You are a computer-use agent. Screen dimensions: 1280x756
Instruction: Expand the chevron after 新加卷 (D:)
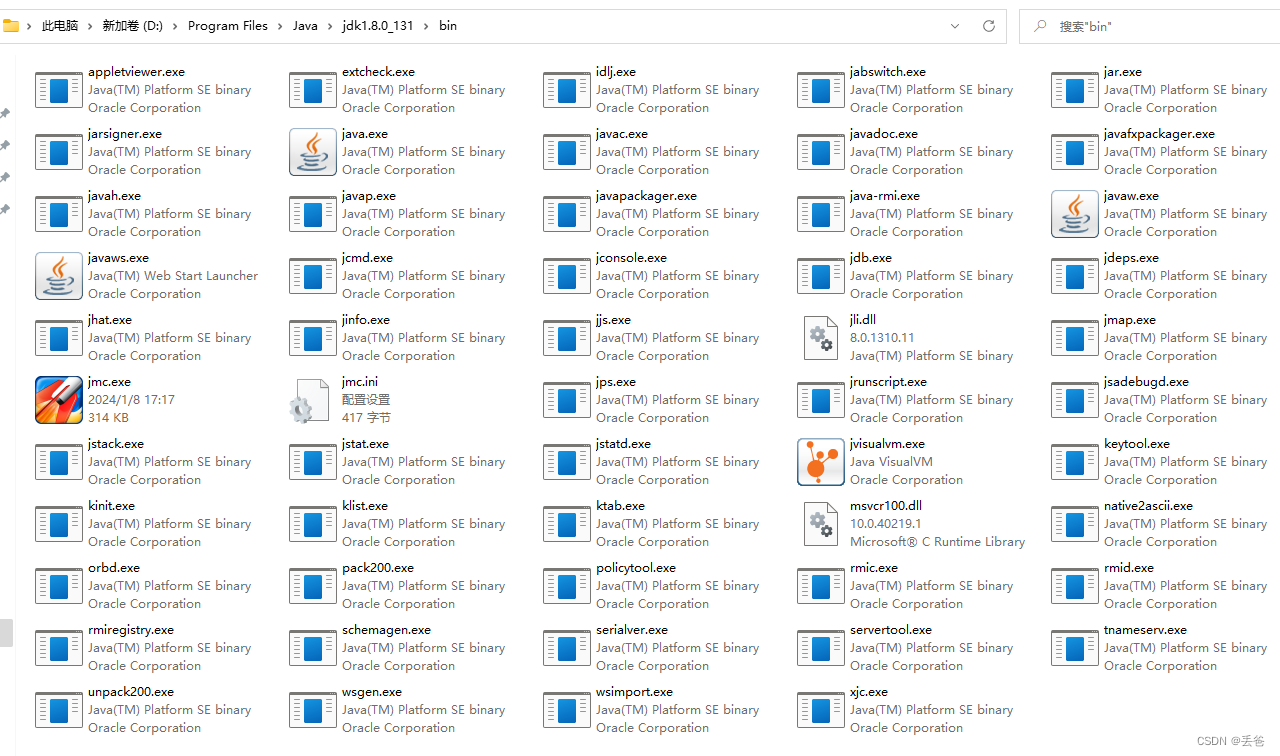(176, 26)
